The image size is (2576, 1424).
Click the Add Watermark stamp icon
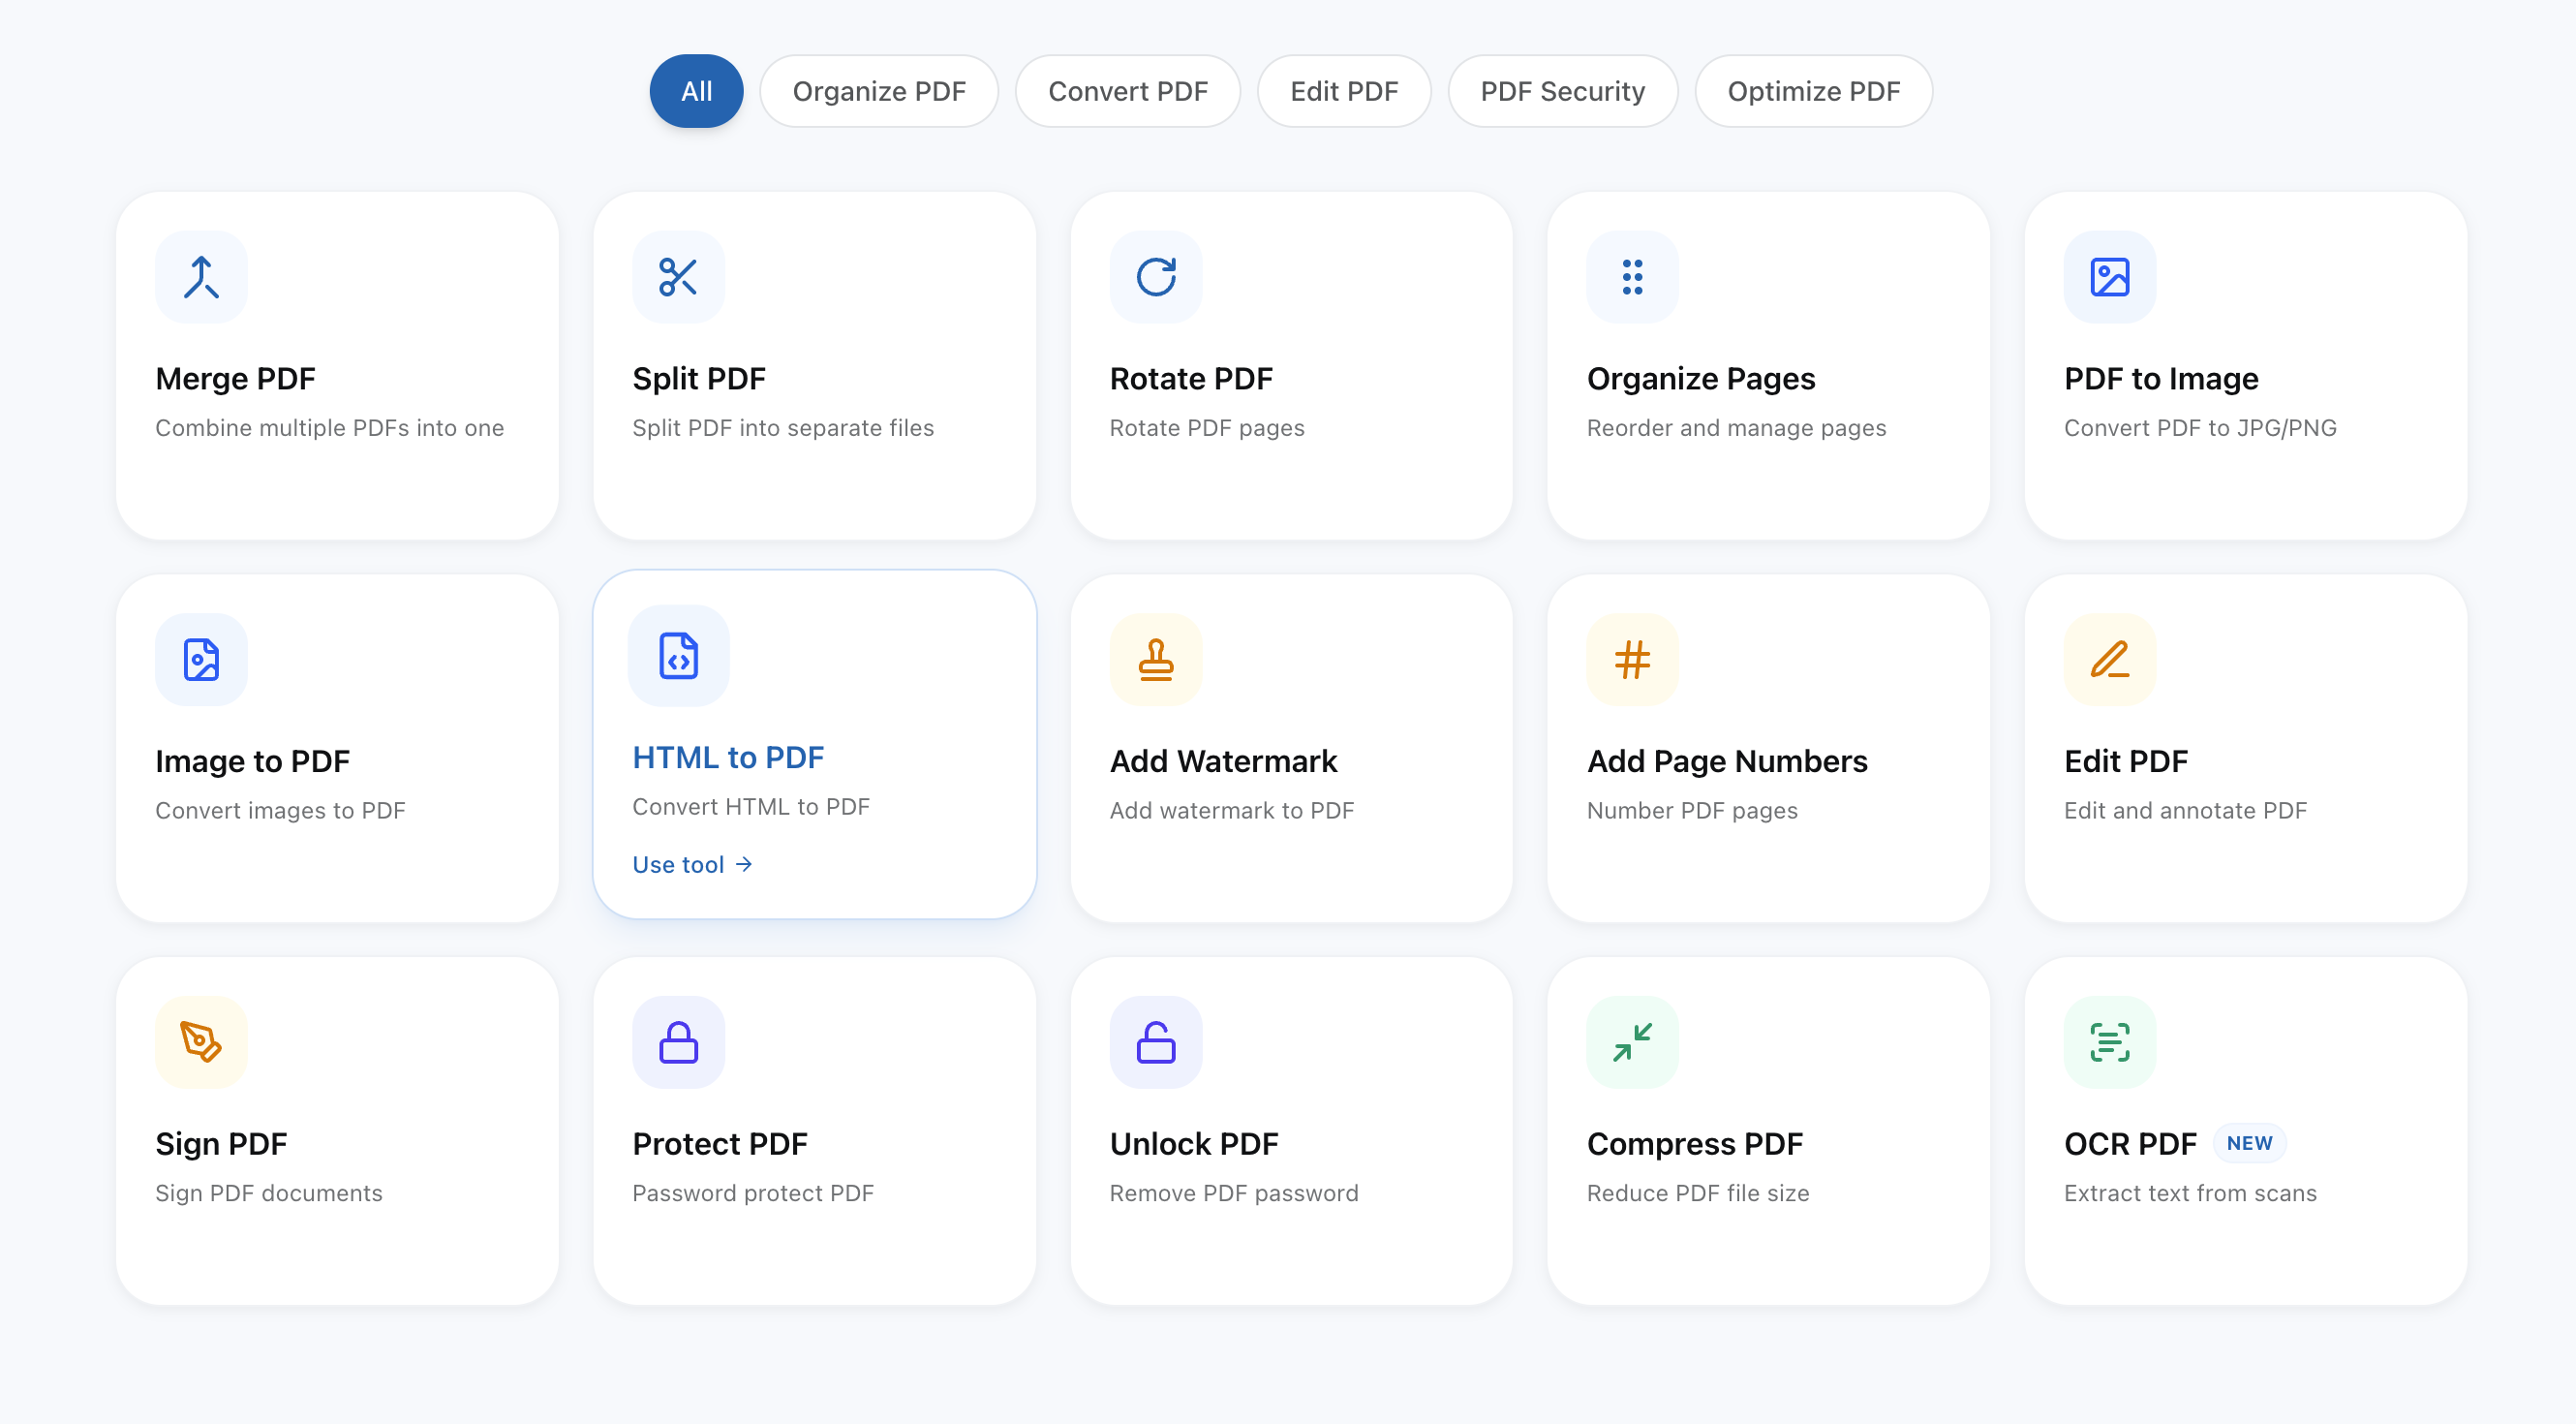point(1155,659)
